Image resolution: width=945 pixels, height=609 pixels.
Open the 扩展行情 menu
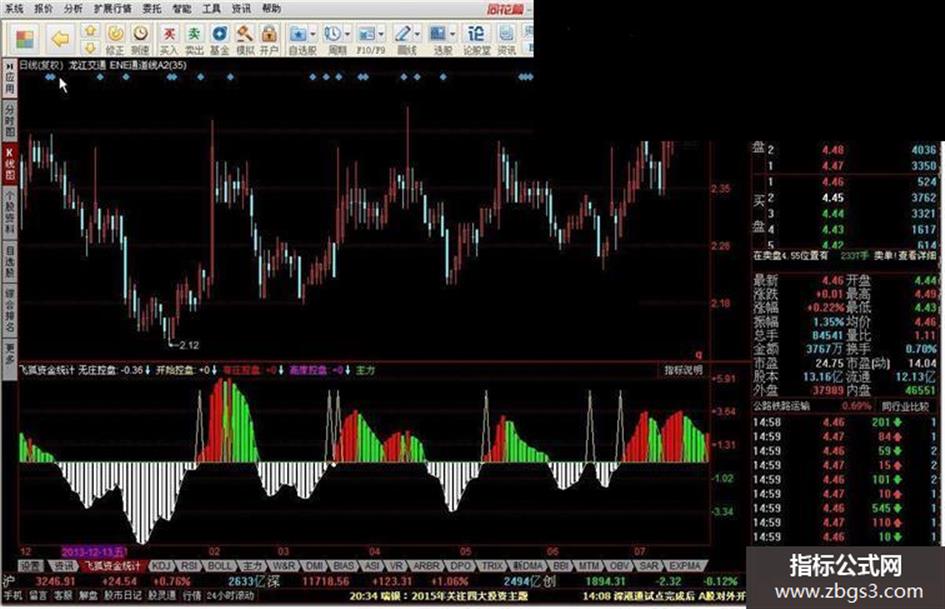pyautogui.click(x=112, y=8)
